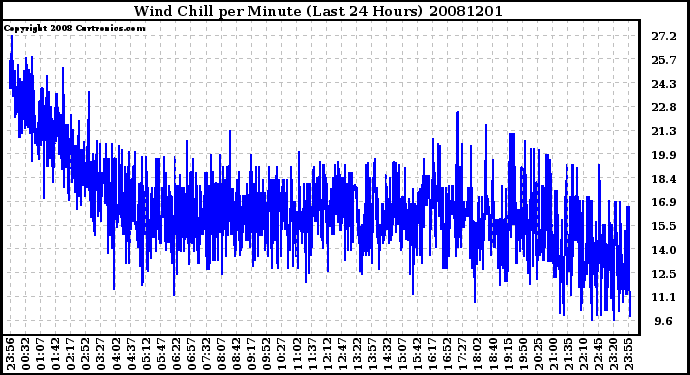Click the 05:47 time label

[161, 354]
